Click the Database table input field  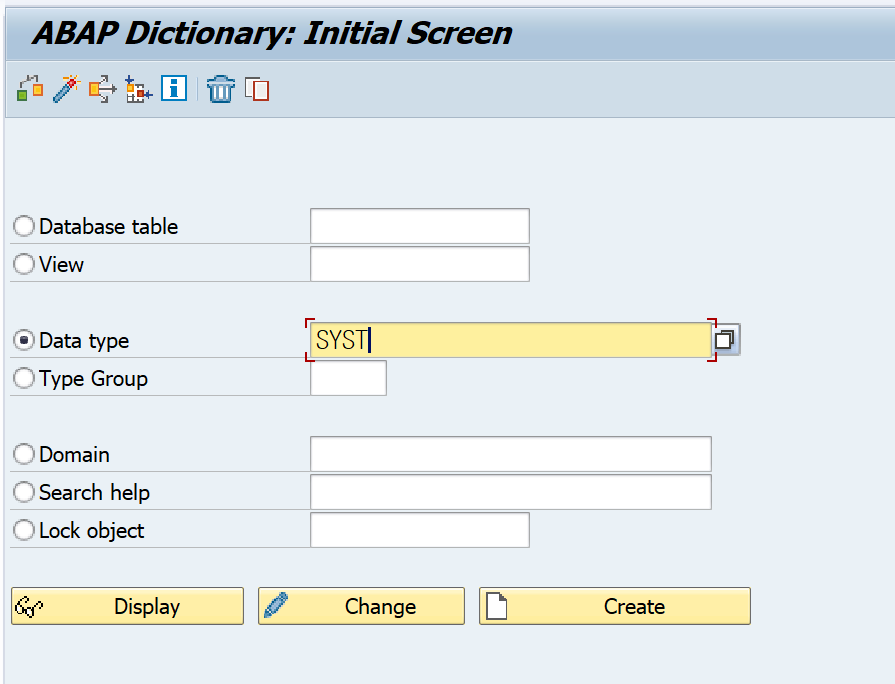pos(420,226)
